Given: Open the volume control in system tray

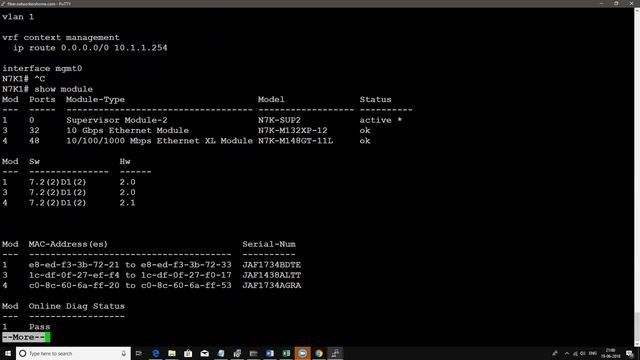Looking at the screenshot, I should tap(583, 353).
